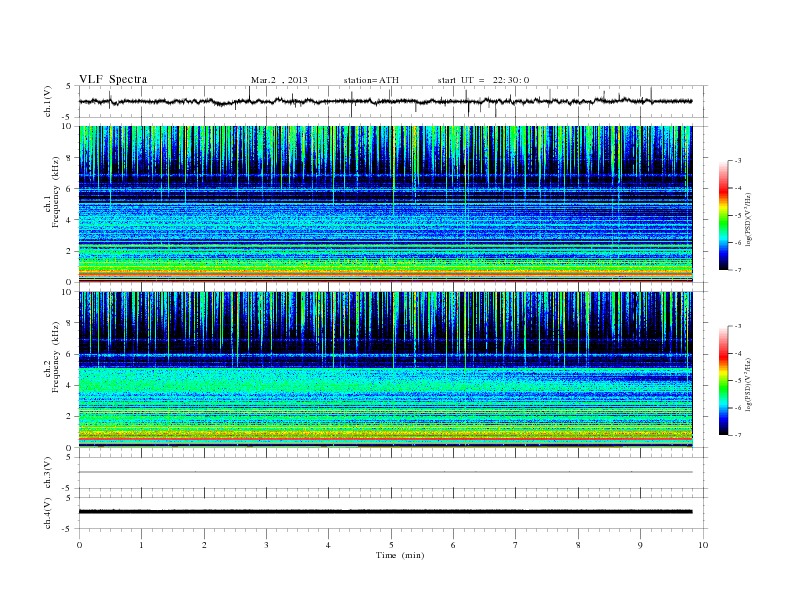
Task: Click the ch.1 waveform trace panel
Action: (x=393, y=101)
